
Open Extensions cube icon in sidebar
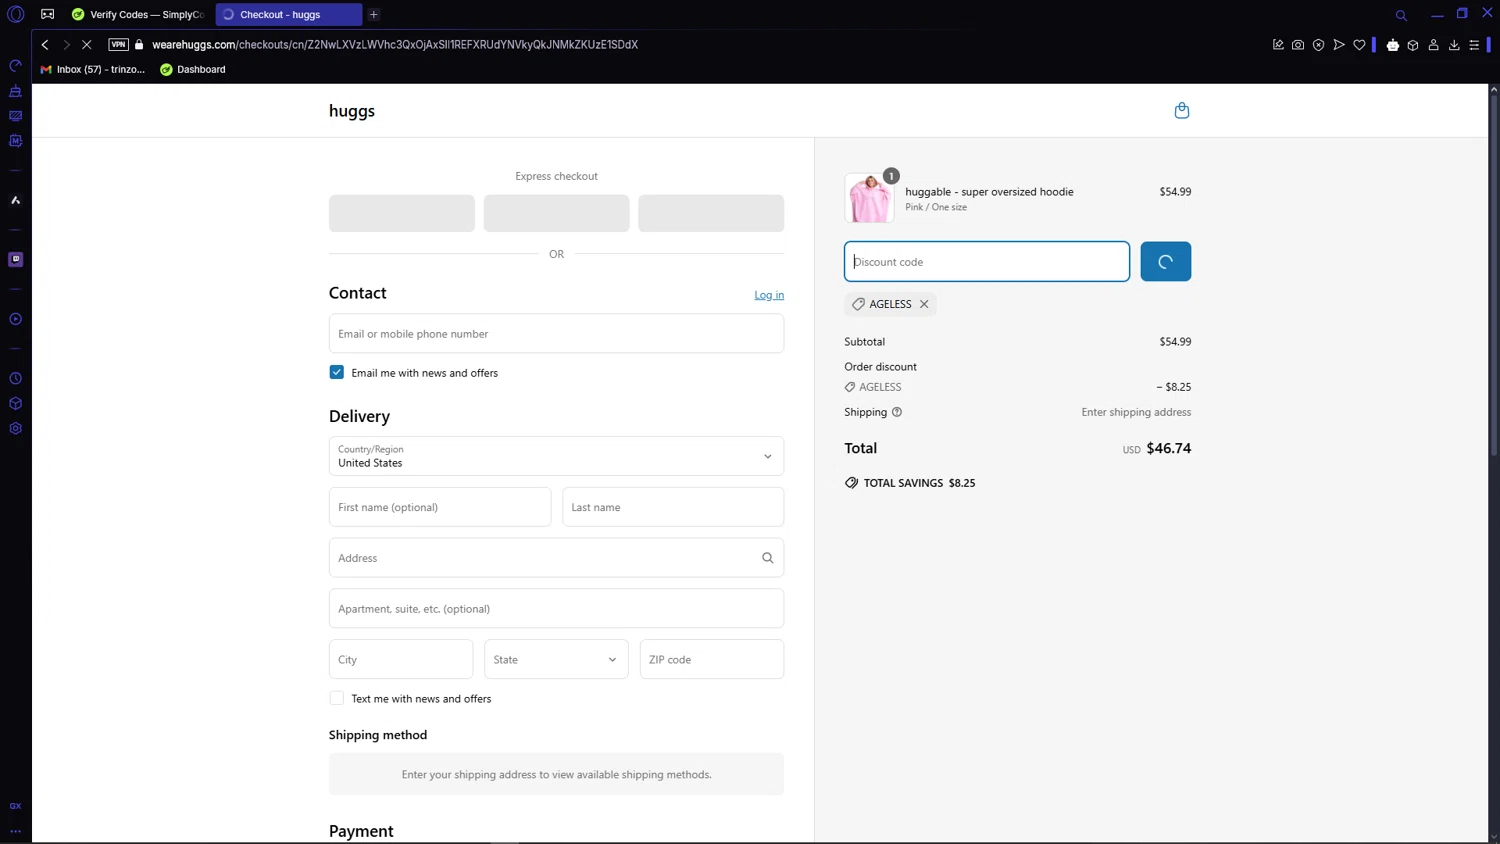click(x=15, y=404)
